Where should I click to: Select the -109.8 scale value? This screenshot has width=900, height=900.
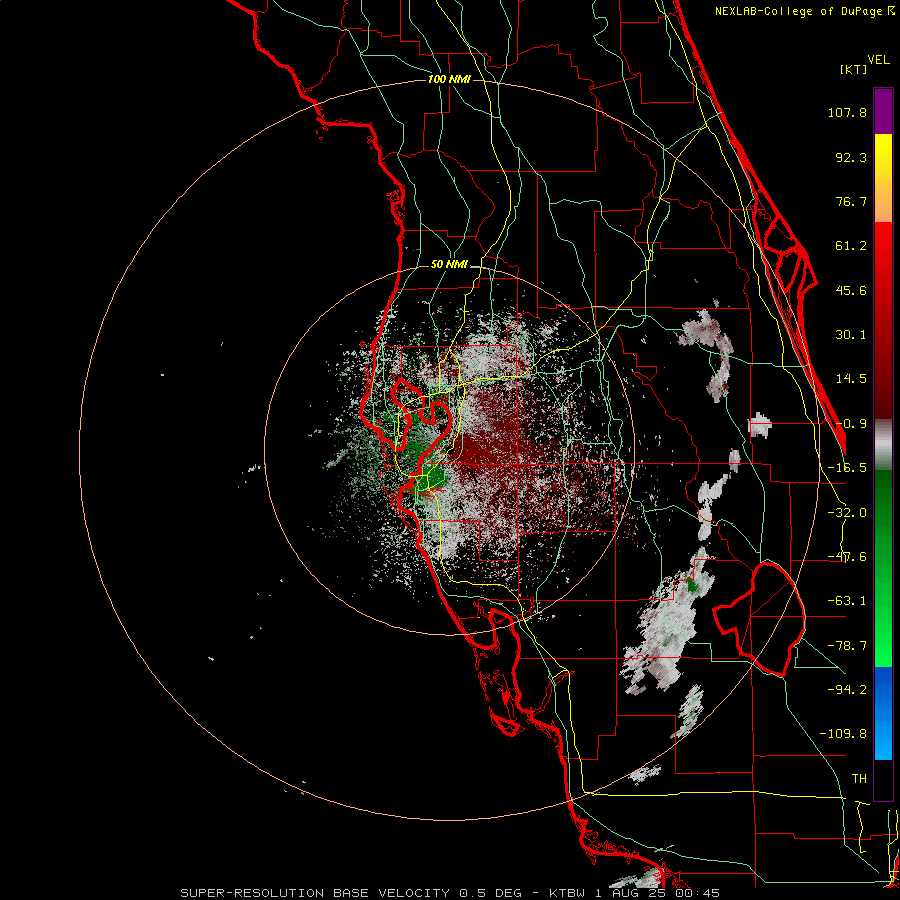[843, 734]
